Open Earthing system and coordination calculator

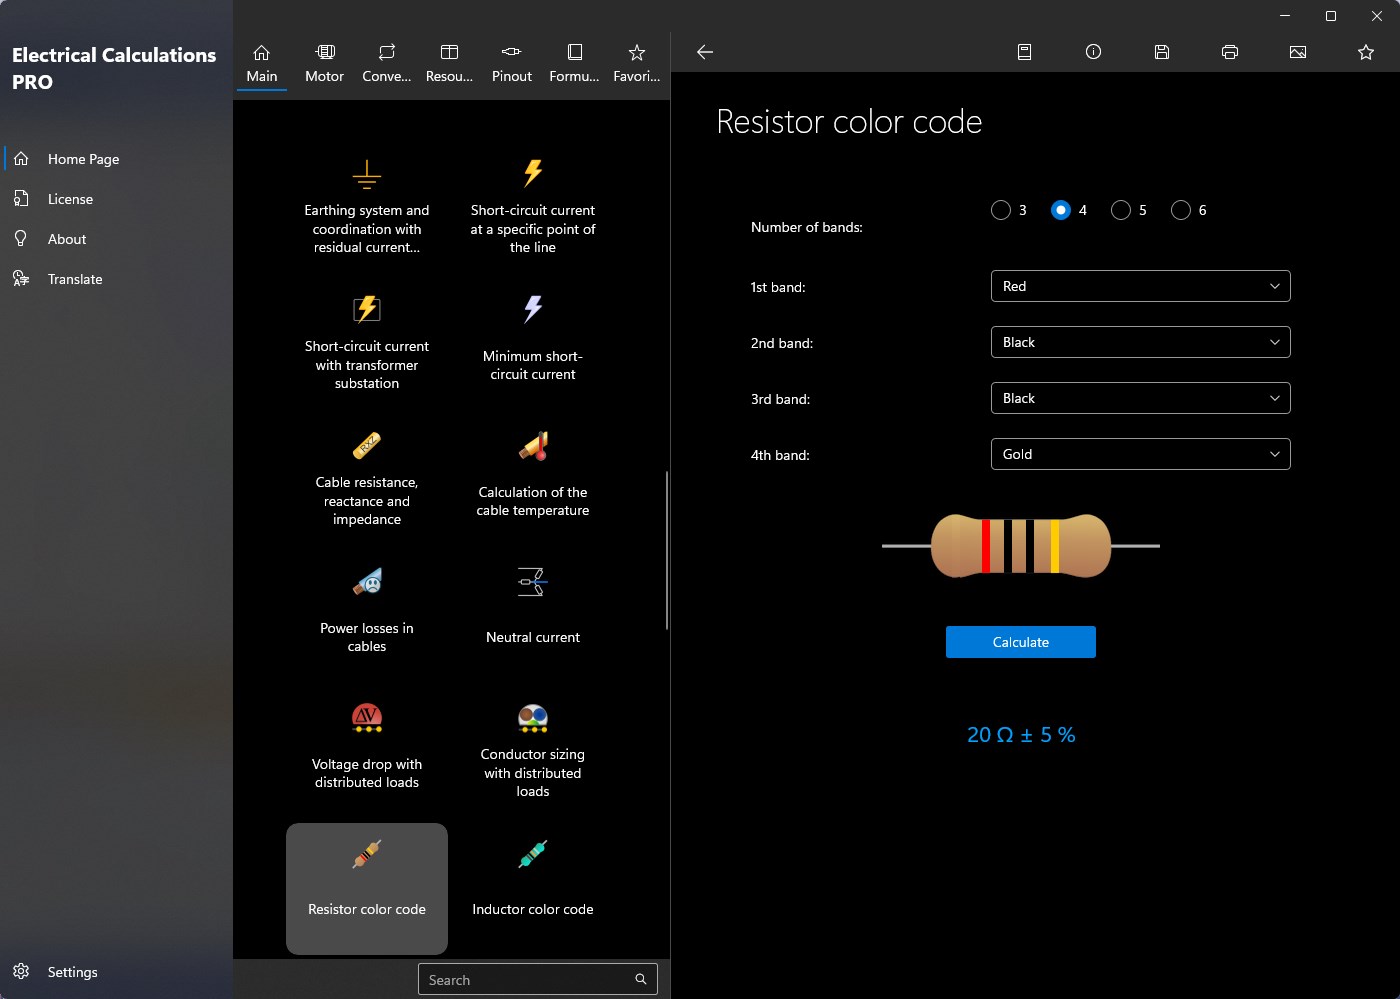(367, 207)
